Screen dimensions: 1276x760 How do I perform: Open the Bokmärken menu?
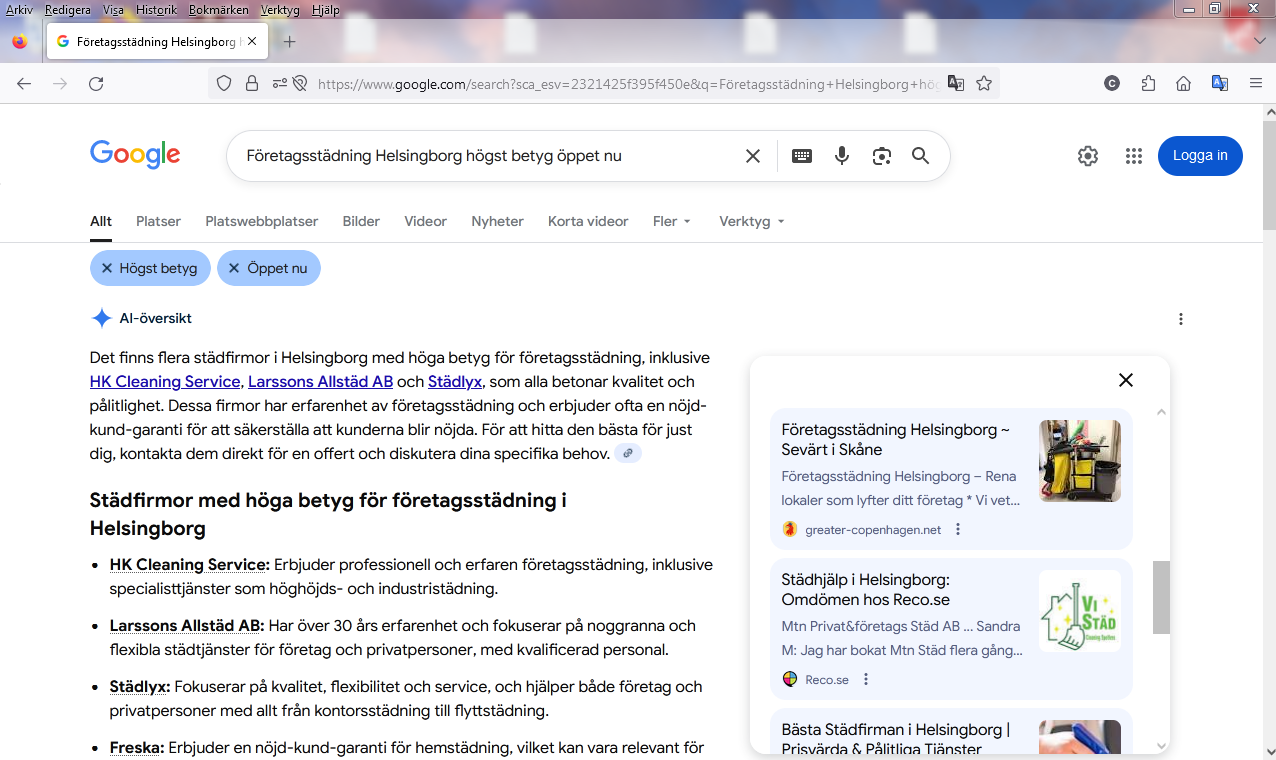pyautogui.click(x=219, y=10)
